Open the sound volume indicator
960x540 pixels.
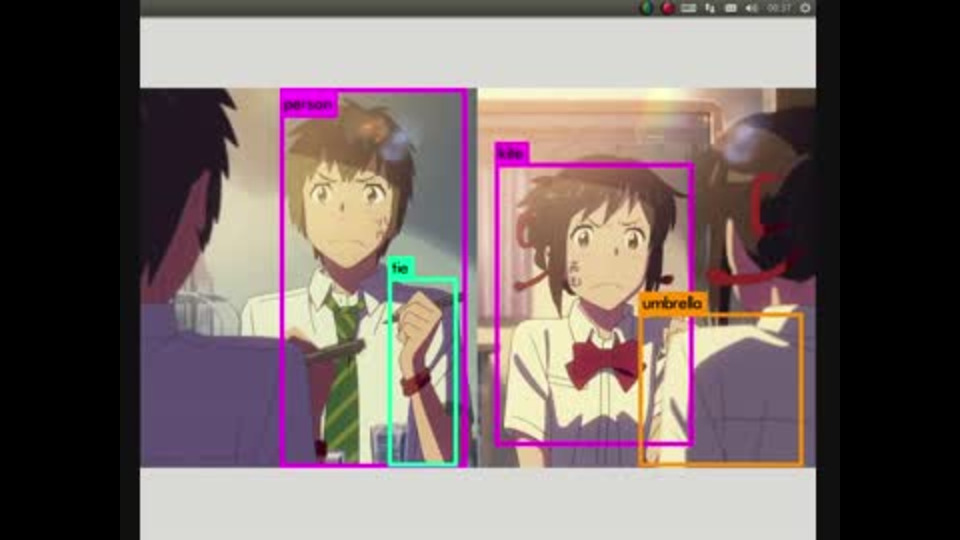[x=752, y=8]
